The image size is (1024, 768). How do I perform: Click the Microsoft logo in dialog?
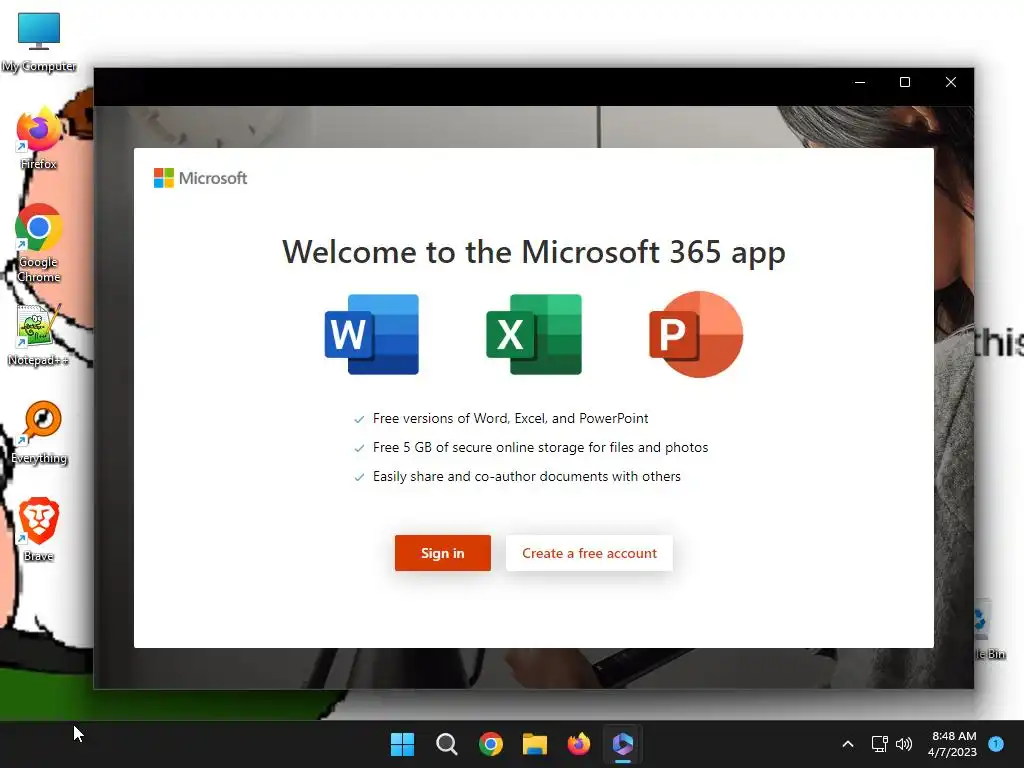(x=200, y=178)
